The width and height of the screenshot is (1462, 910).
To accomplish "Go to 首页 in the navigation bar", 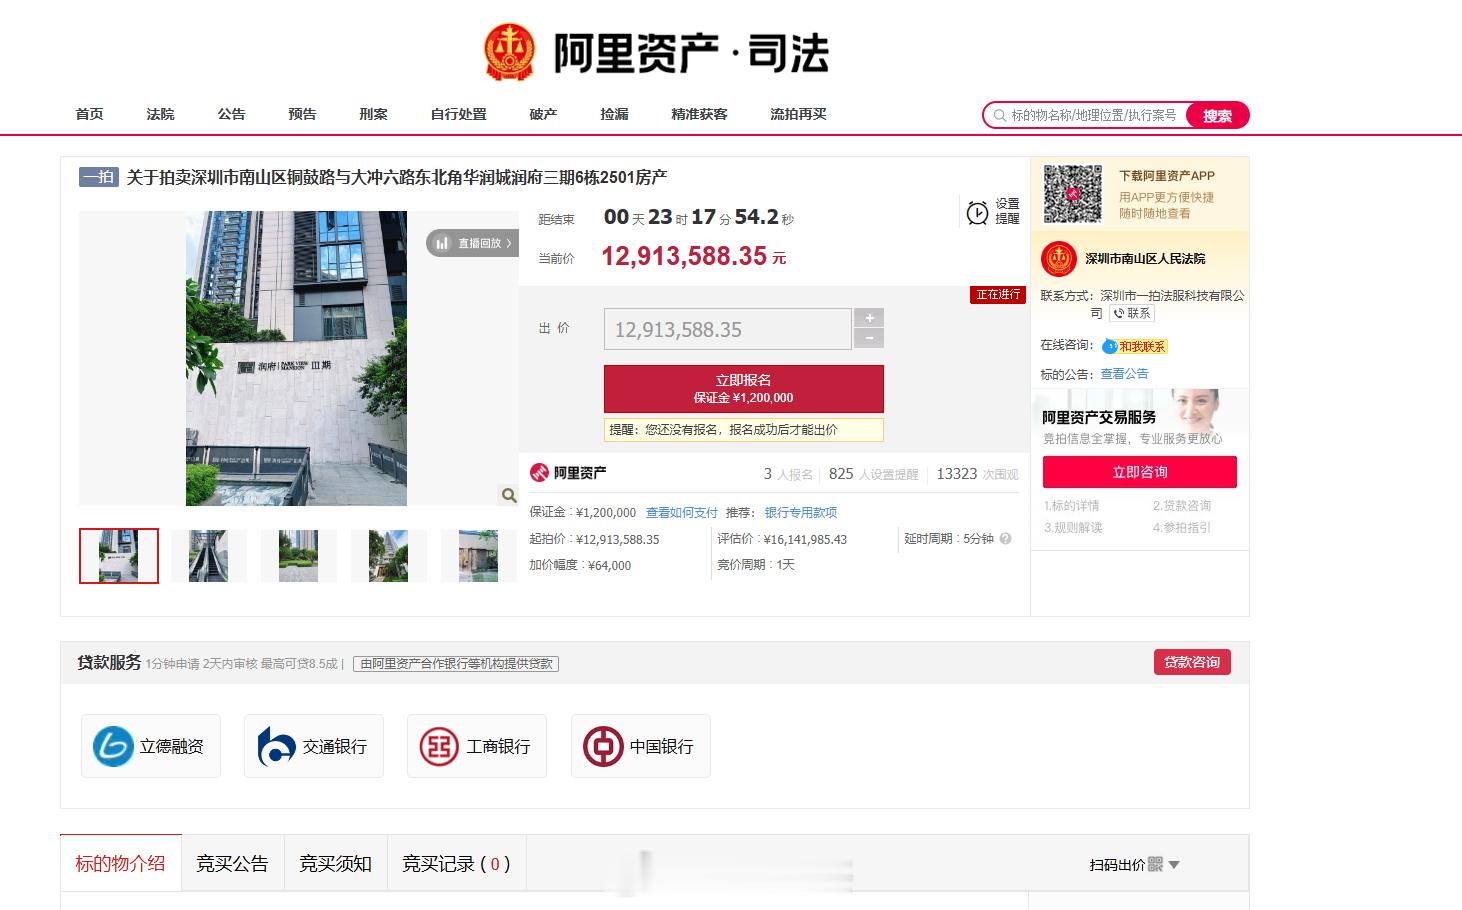I will click(x=90, y=114).
